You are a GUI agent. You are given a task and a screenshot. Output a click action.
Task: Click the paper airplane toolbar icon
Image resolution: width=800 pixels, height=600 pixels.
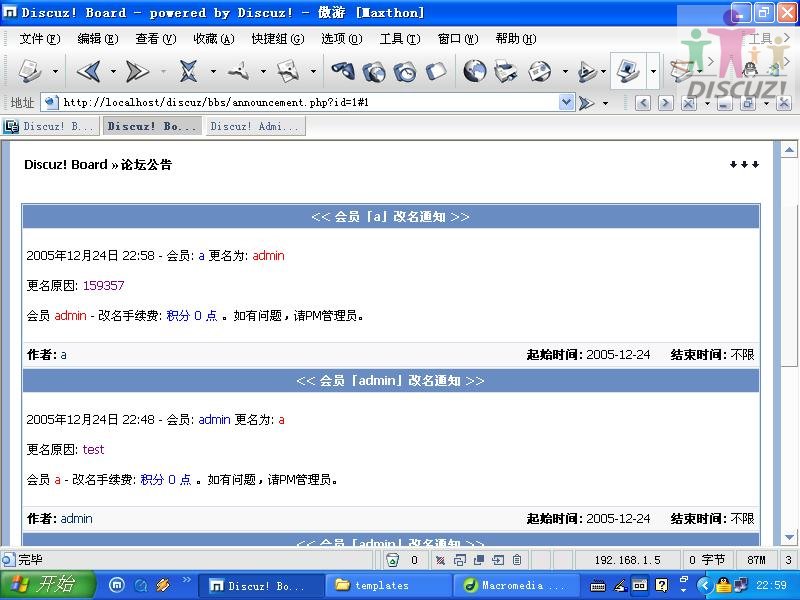pyautogui.click(x=587, y=71)
